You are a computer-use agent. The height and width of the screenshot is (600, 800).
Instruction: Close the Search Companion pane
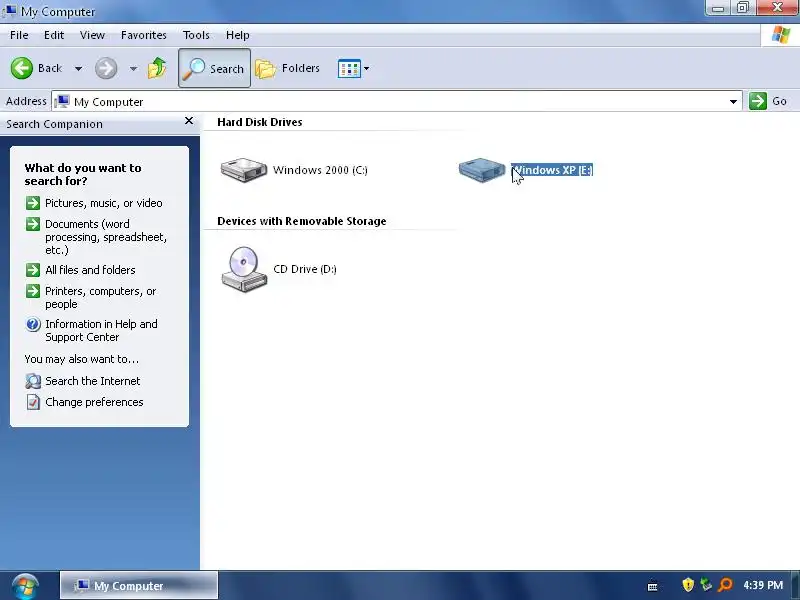pyautogui.click(x=189, y=121)
